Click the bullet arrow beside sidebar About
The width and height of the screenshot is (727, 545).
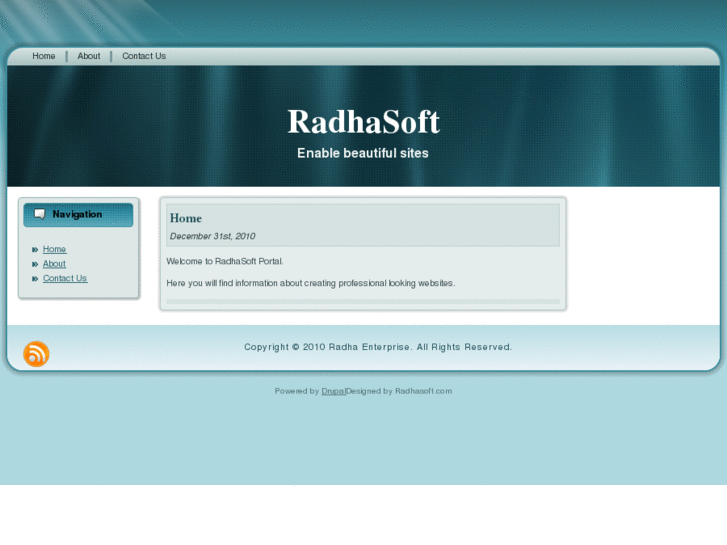tap(35, 264)
